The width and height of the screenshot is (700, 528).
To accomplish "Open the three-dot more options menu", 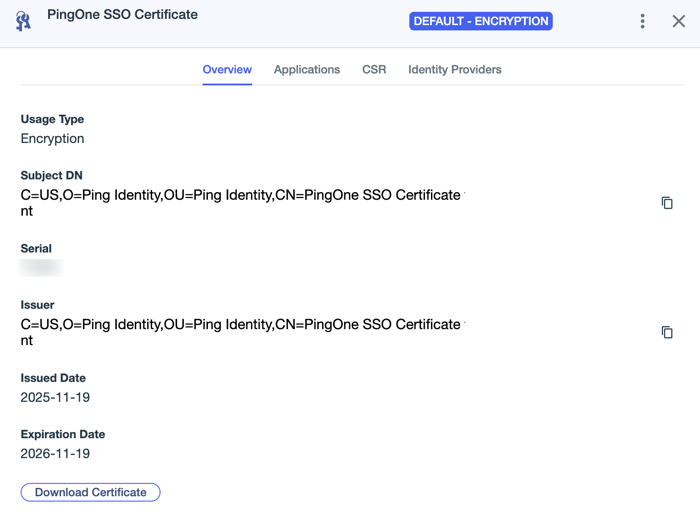I will point(642,21).
